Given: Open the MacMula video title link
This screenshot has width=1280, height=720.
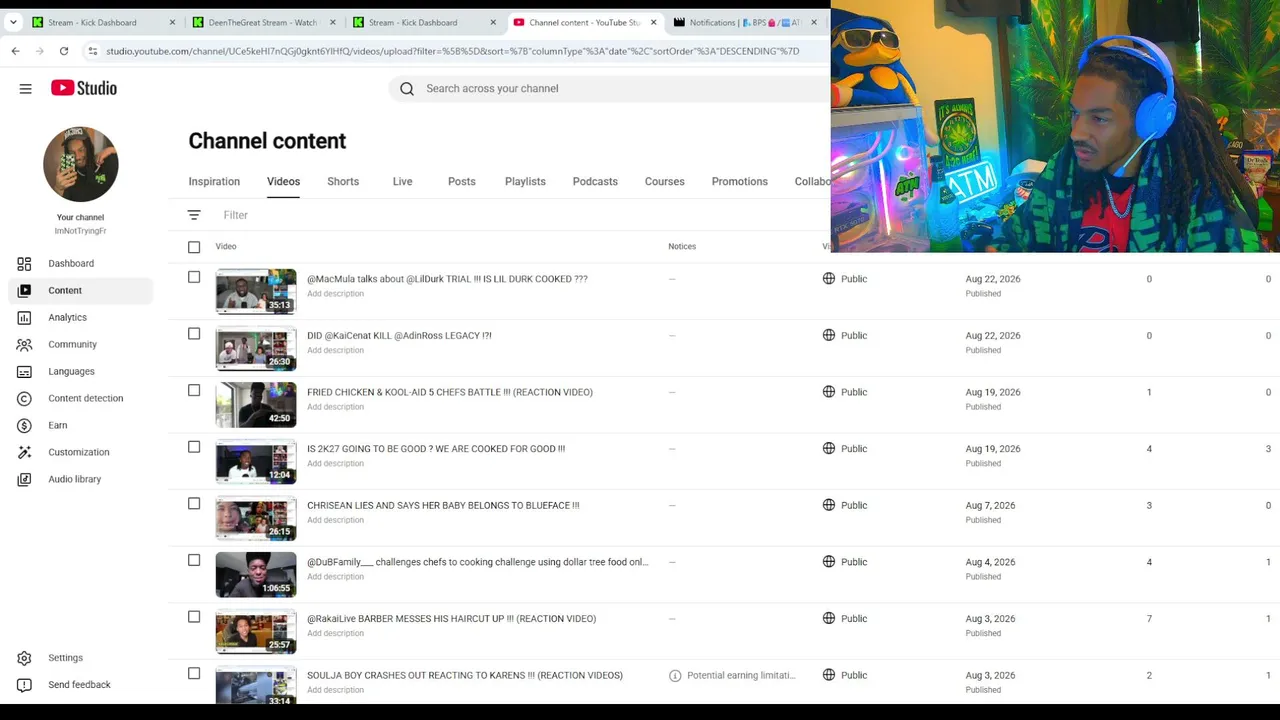Looking at the screenshot, I should [x=447, y=279].
